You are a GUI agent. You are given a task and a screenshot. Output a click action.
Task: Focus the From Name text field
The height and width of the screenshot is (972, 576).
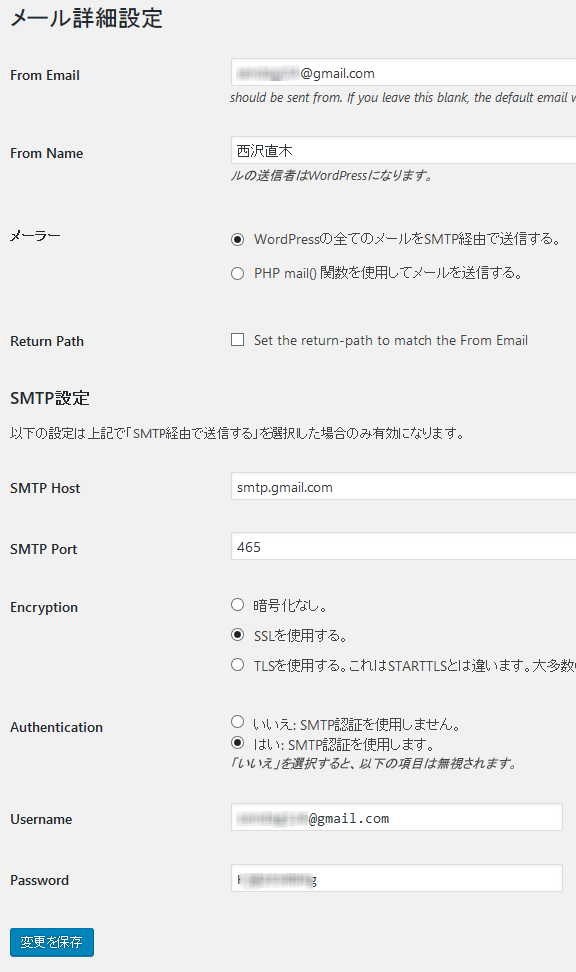(404, 150)
